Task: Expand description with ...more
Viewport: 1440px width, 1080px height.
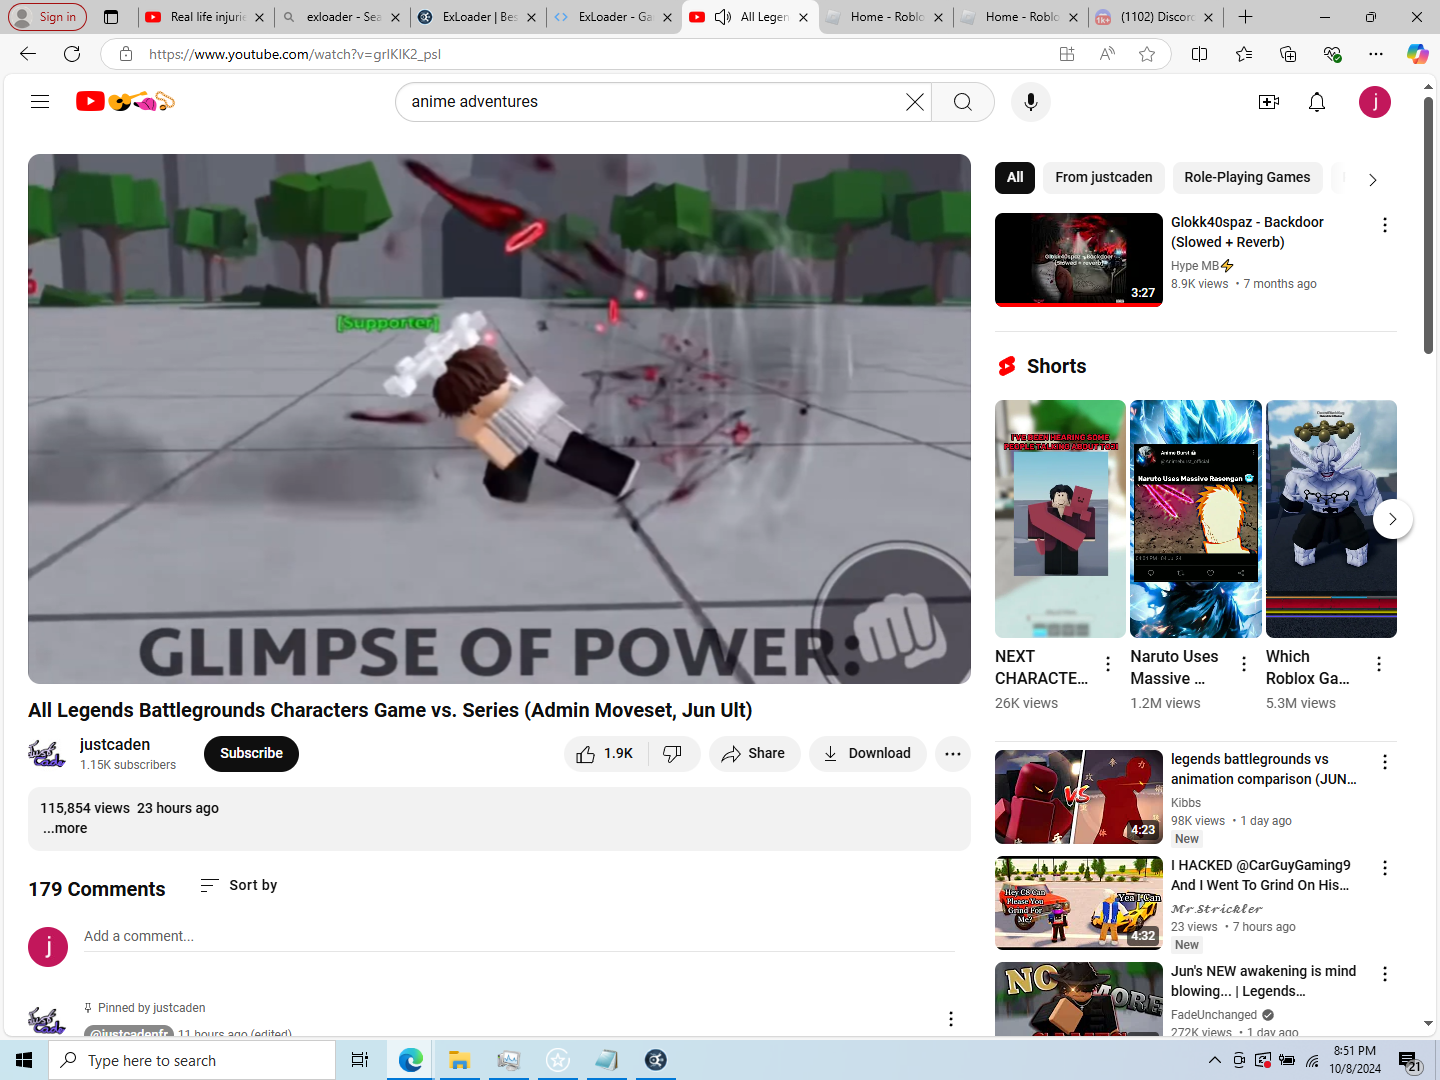Action: pyautogui.click(x=65, y=829)
